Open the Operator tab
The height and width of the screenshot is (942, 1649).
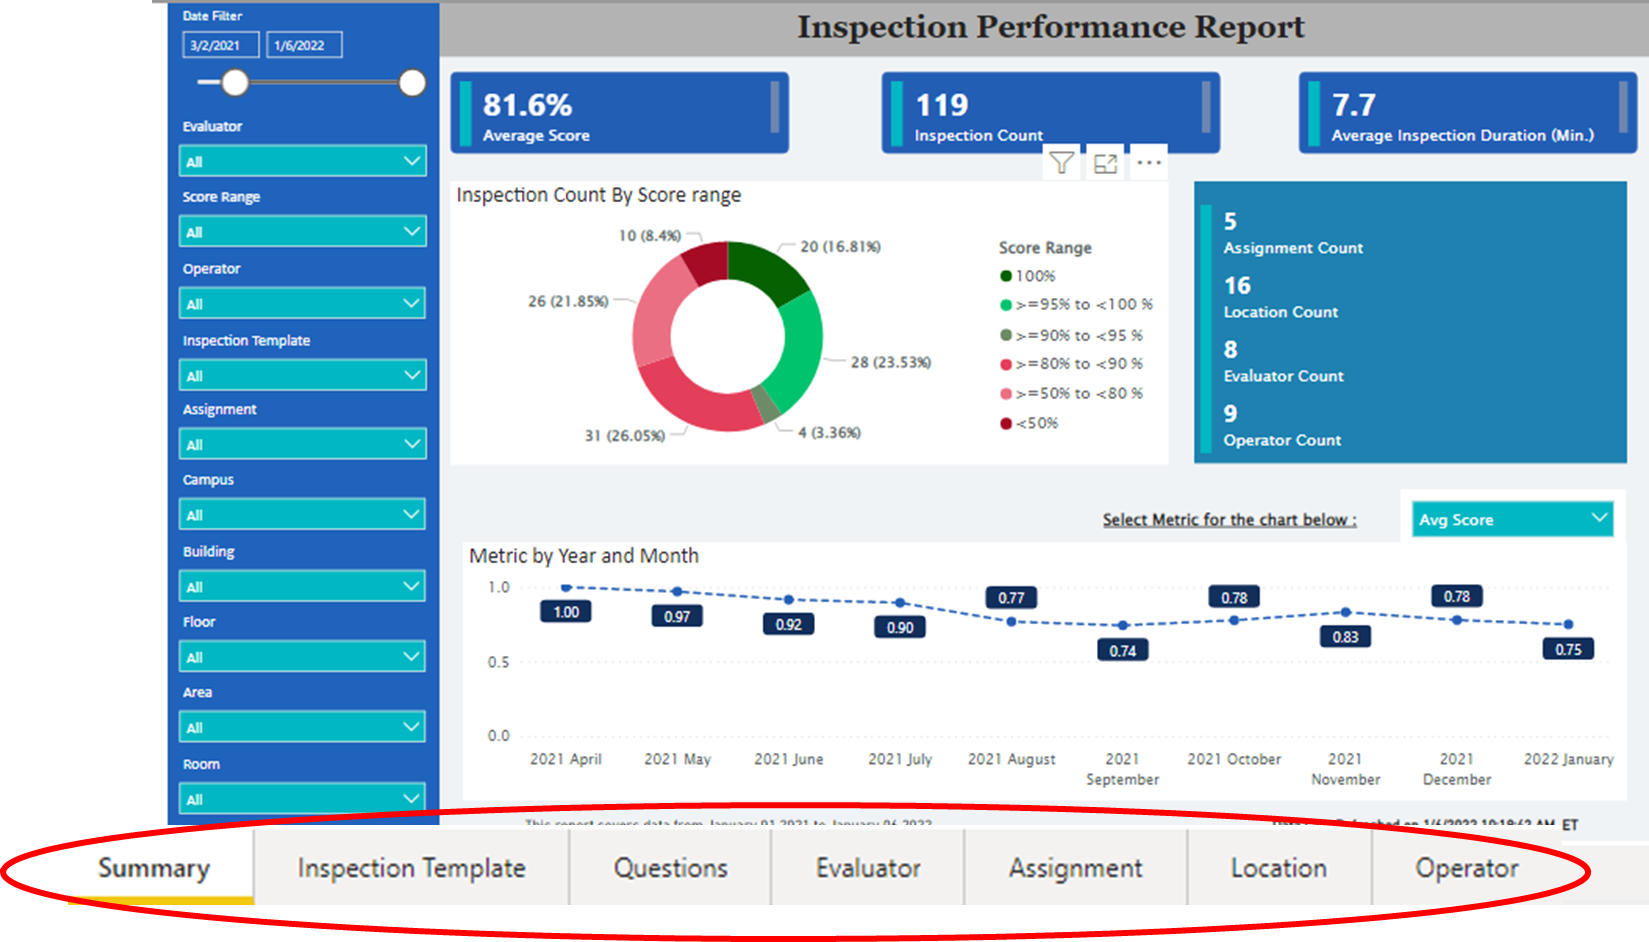tap(1466, 868)
